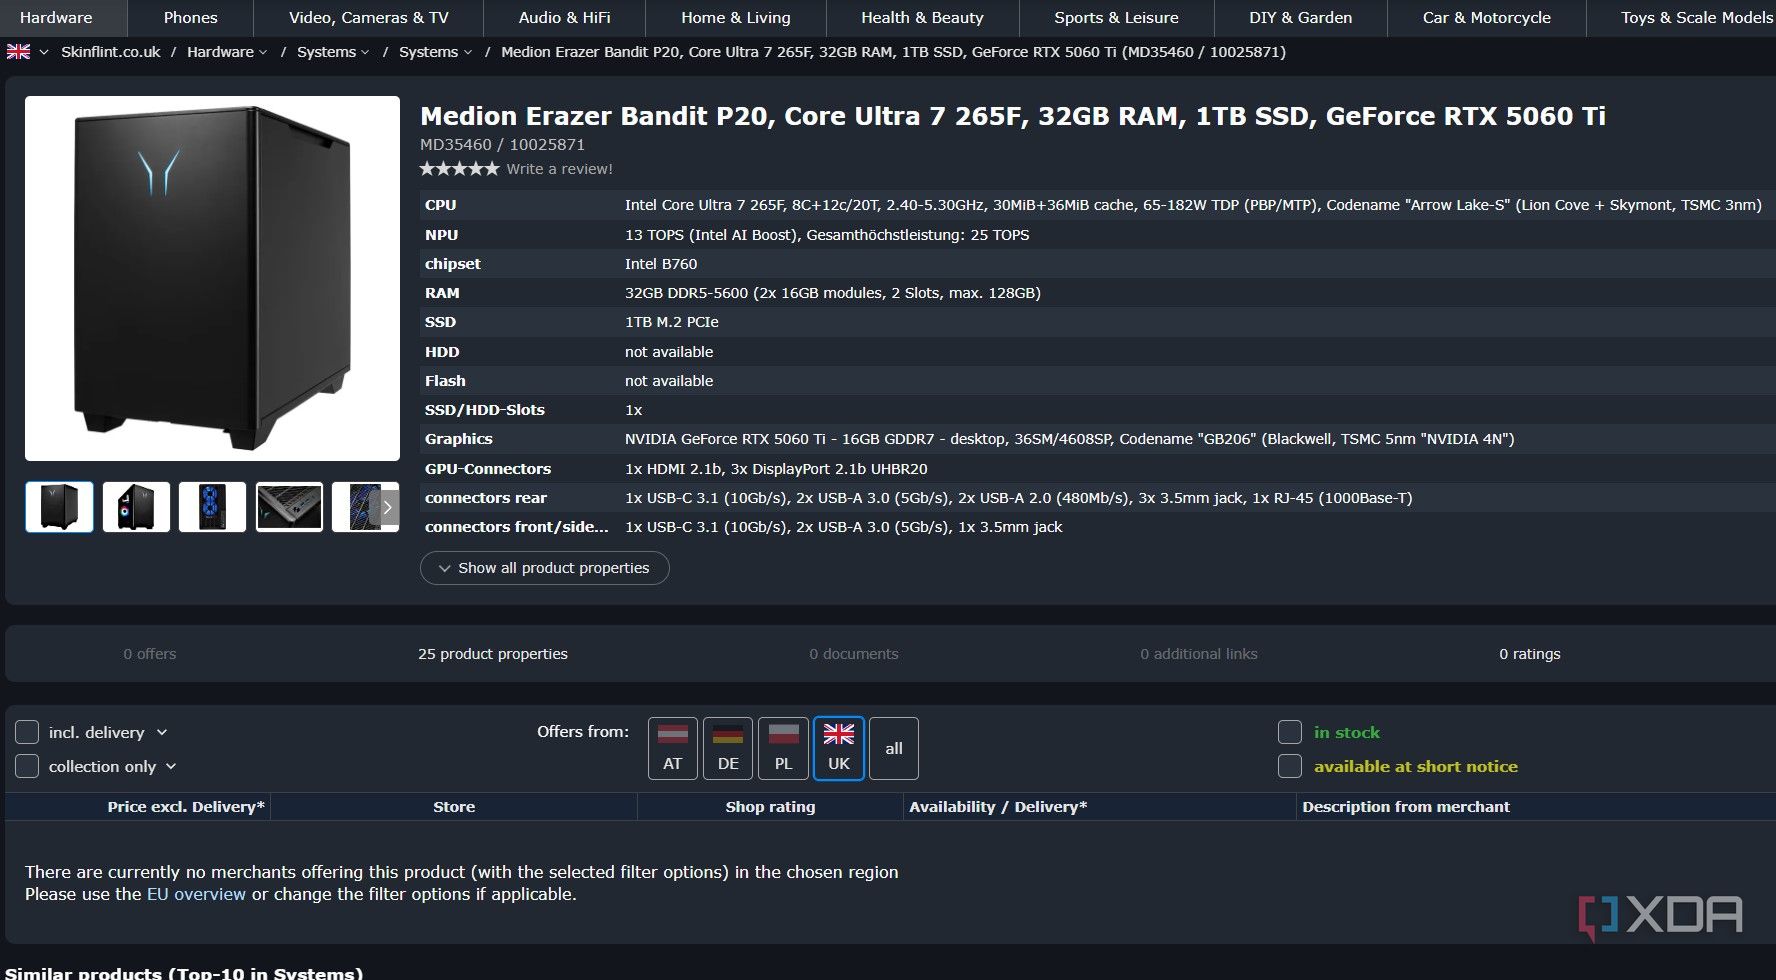Enable the in stock filter checkbox

point(1290,732)
